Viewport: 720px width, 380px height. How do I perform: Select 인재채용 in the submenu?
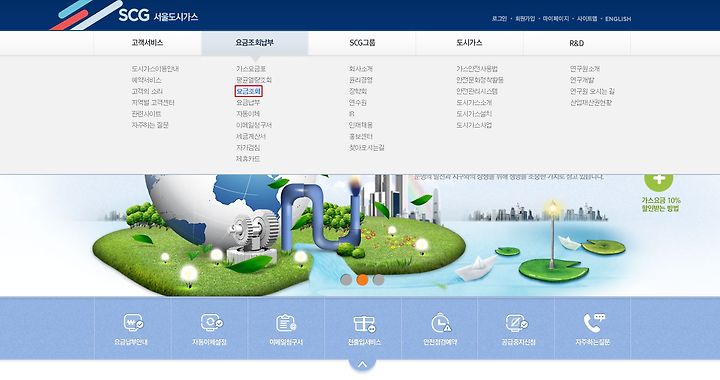361,125
